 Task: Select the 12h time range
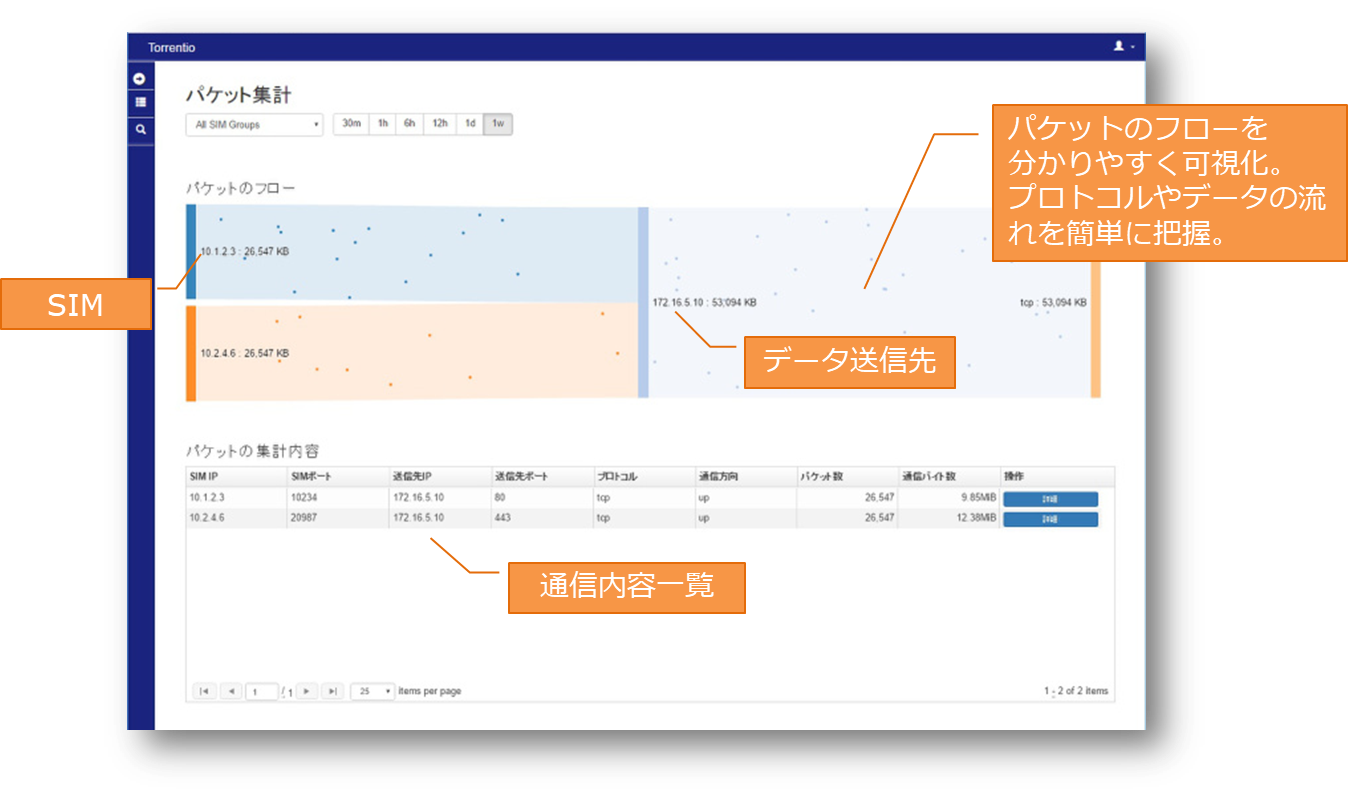[439, 124]
